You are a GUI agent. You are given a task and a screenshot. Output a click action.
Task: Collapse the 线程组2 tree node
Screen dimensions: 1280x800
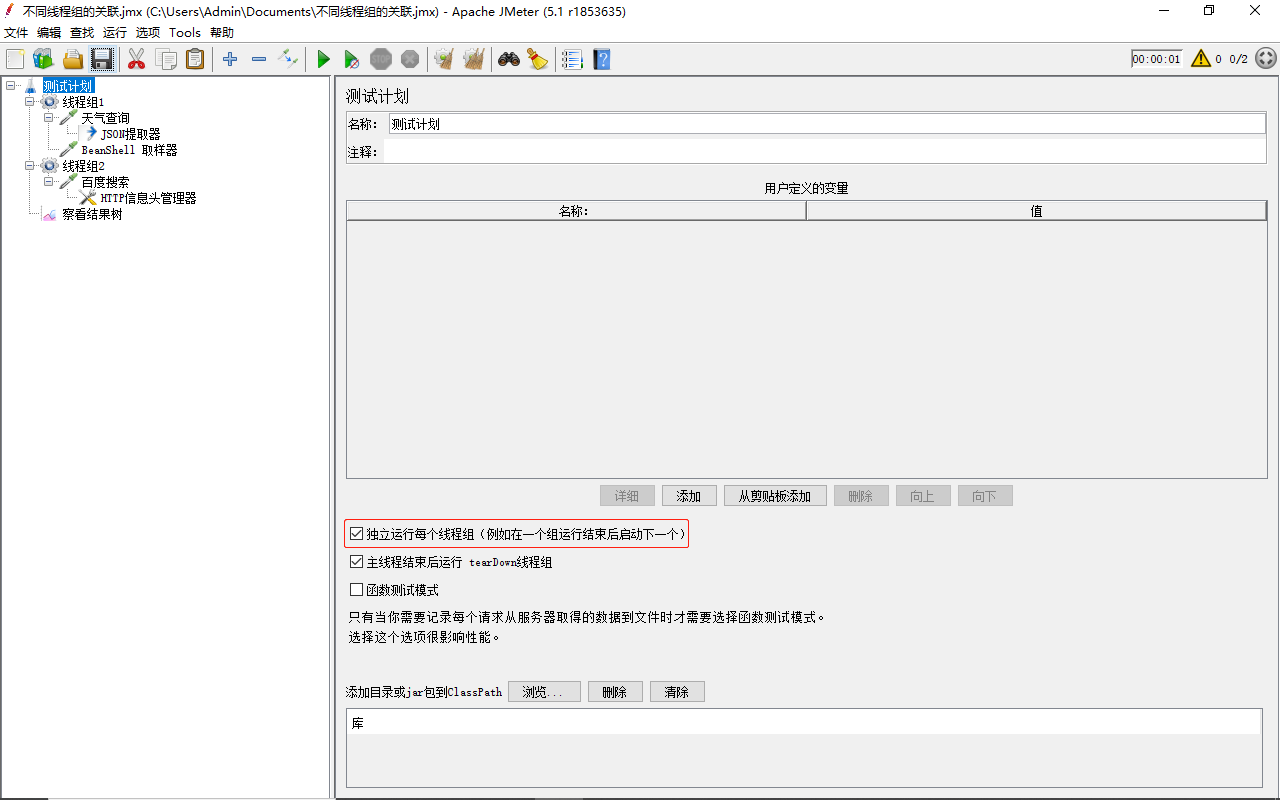coord(29,166)
